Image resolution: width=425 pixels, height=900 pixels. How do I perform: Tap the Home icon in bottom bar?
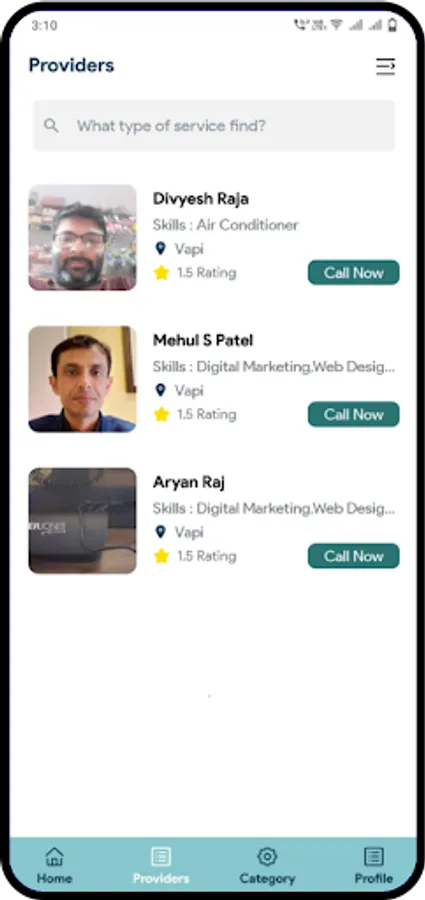coord(55,857)
